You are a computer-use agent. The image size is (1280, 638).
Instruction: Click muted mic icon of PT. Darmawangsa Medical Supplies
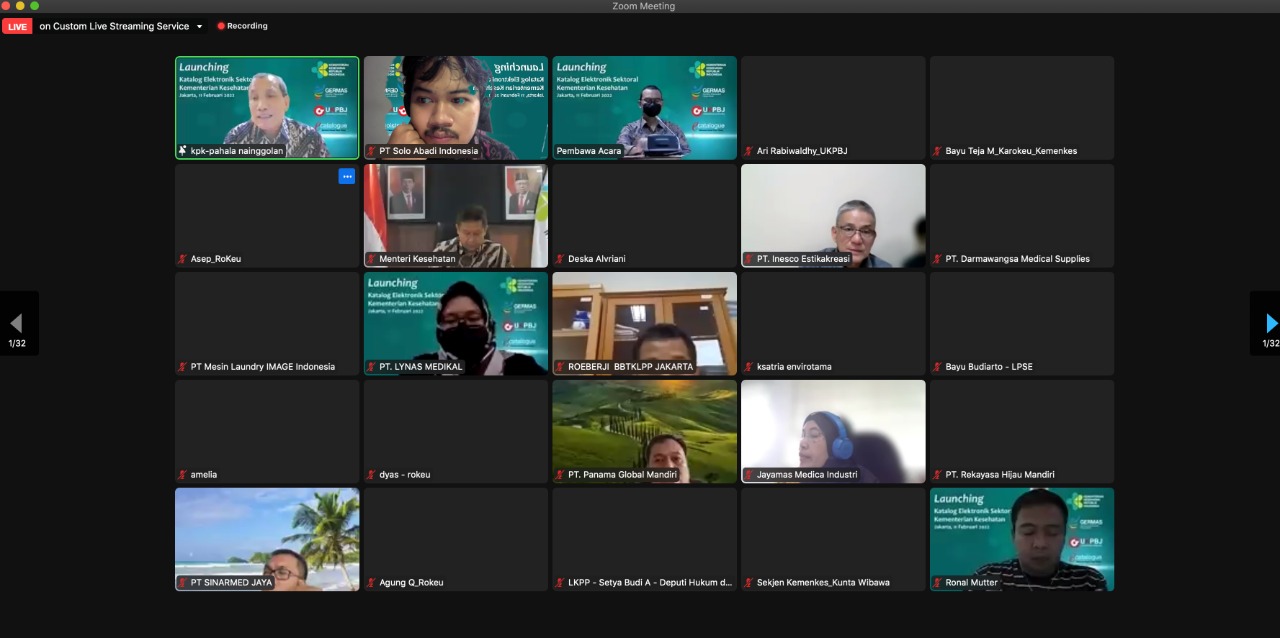click(938, 259)
